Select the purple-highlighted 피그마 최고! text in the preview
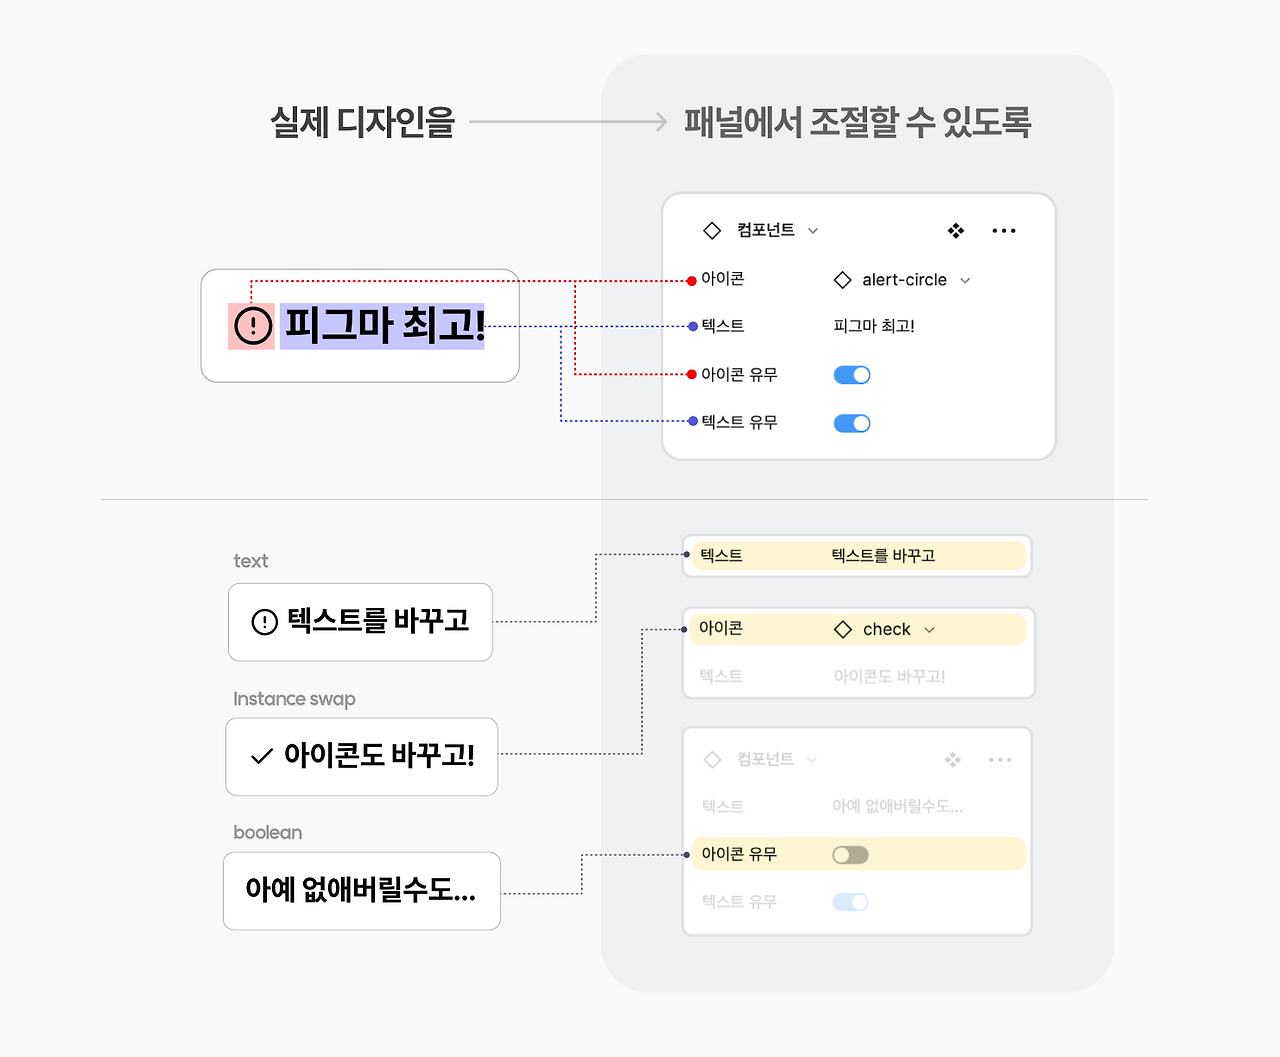The width and height of the screenshot is (1280, 1057). [x=383, y=326]
